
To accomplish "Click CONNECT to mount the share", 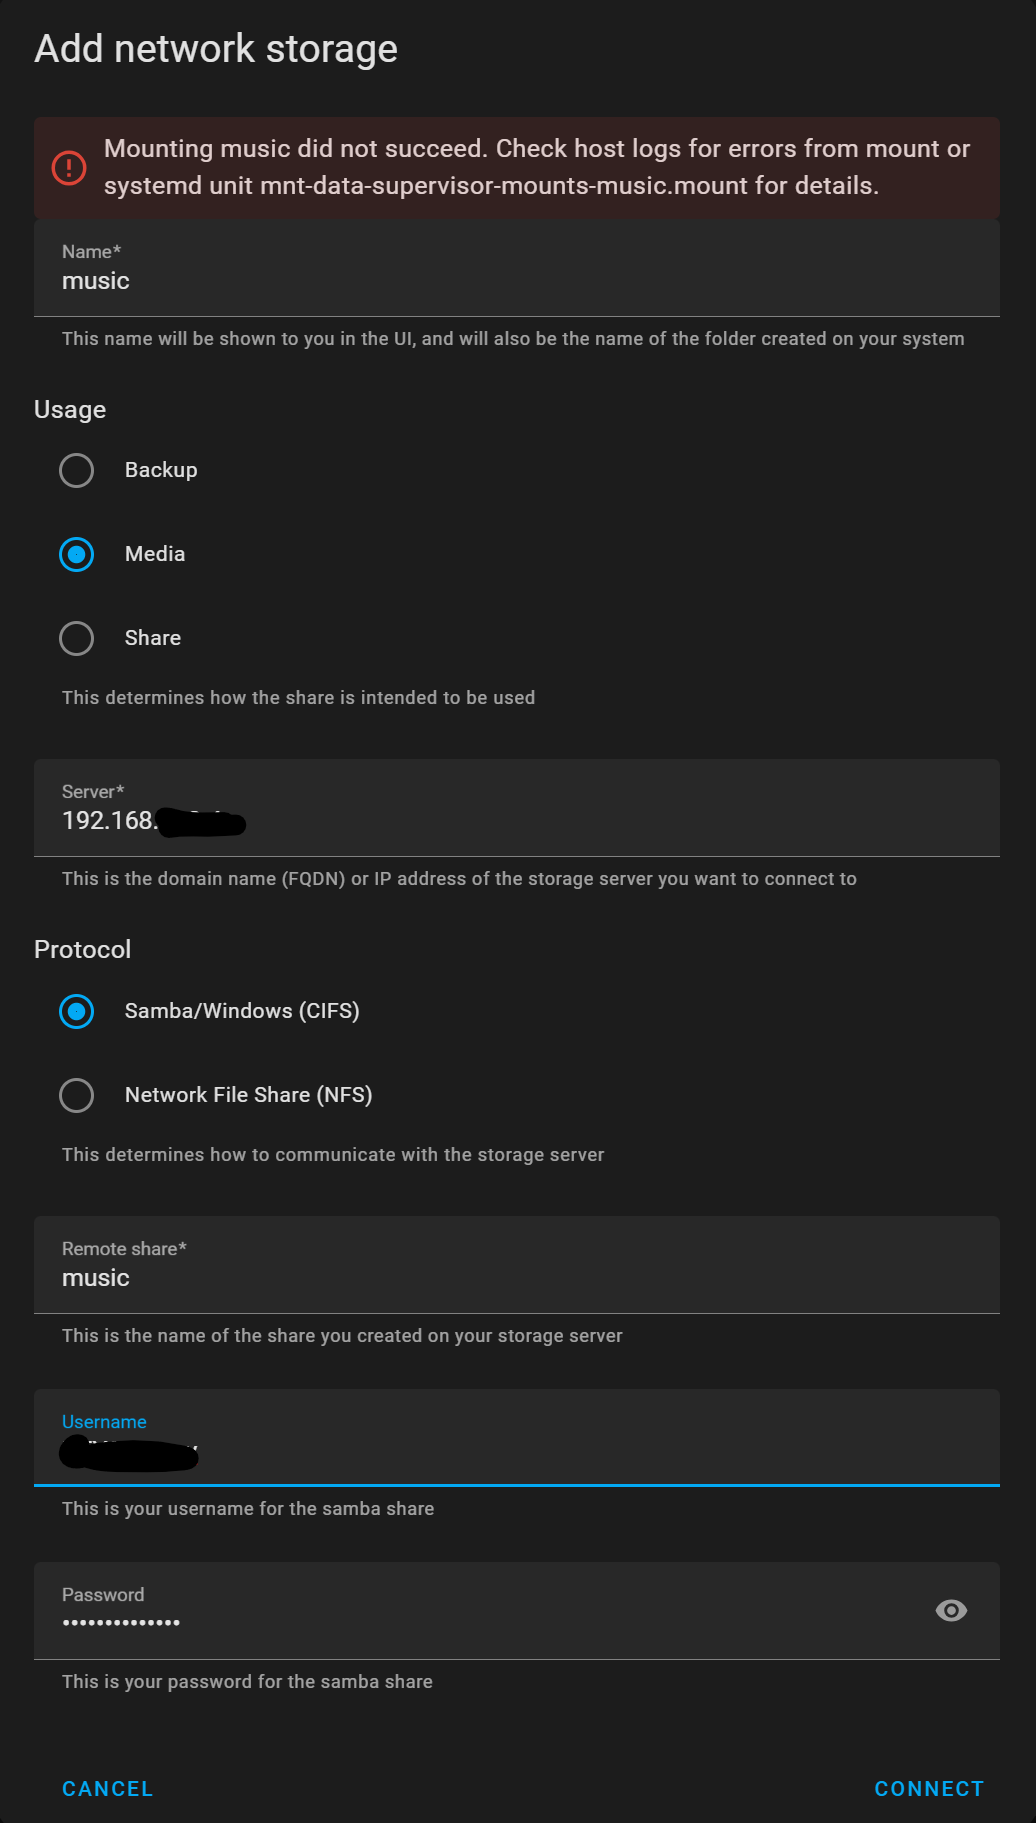I will (x=929, y=1788).
